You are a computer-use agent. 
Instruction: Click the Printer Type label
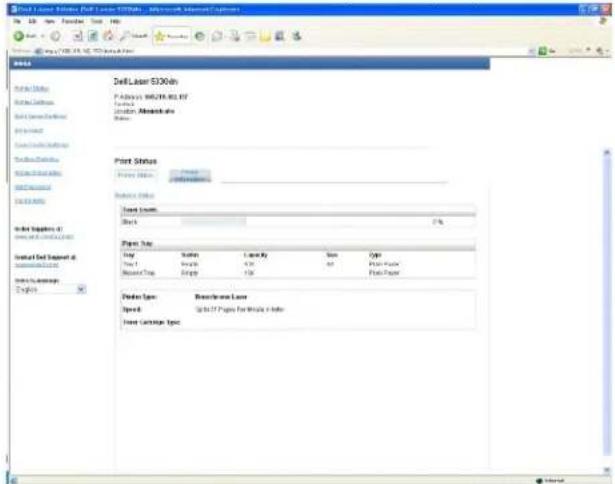pyautogui.click(x=139, y=297)
